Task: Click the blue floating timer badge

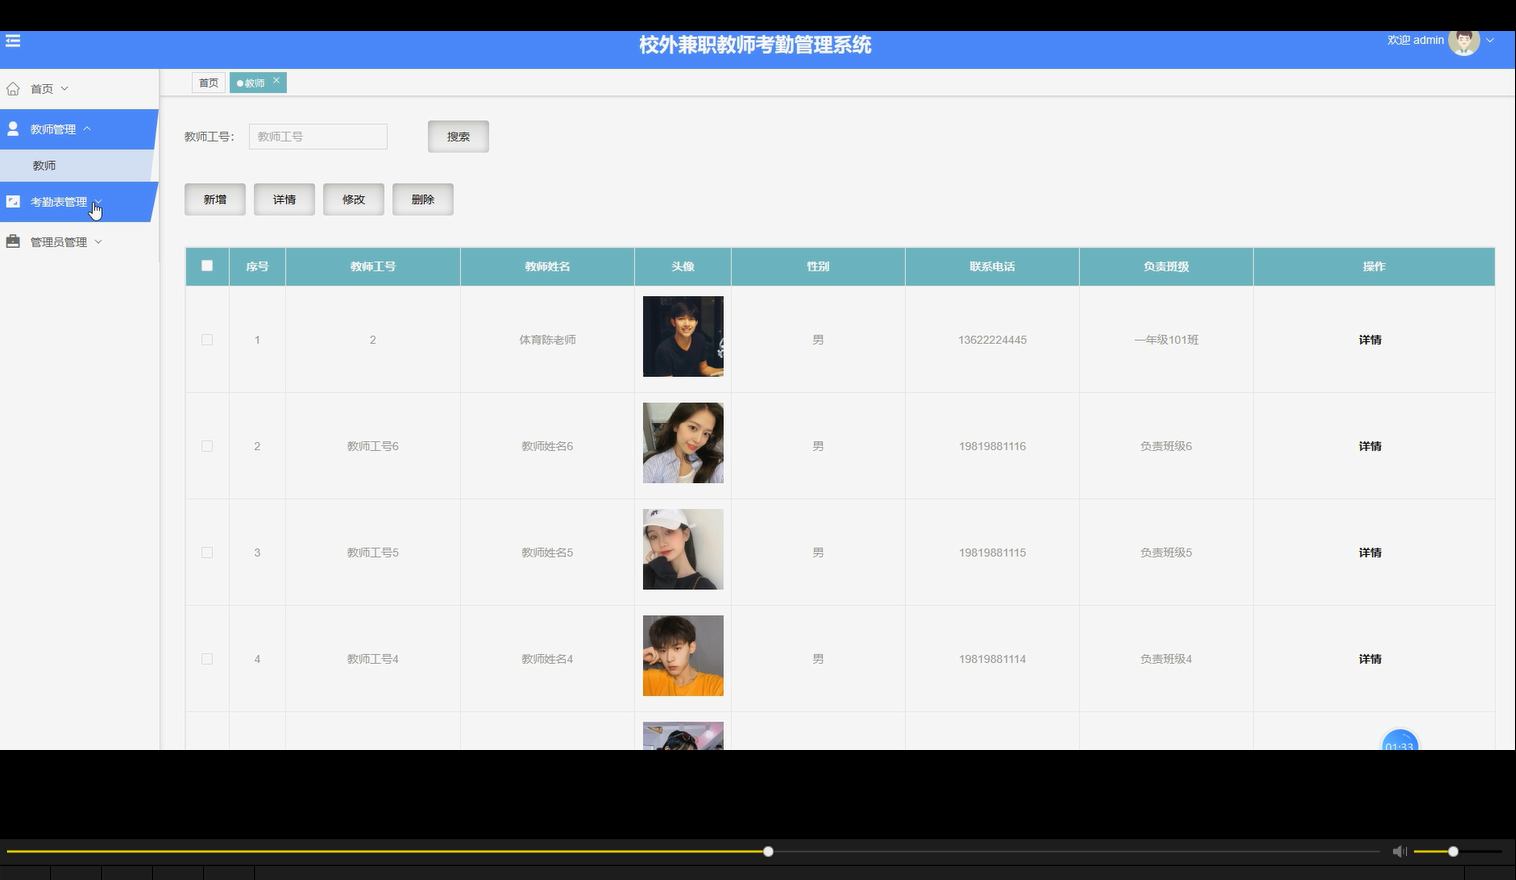Action: [x=1400, y=740]
